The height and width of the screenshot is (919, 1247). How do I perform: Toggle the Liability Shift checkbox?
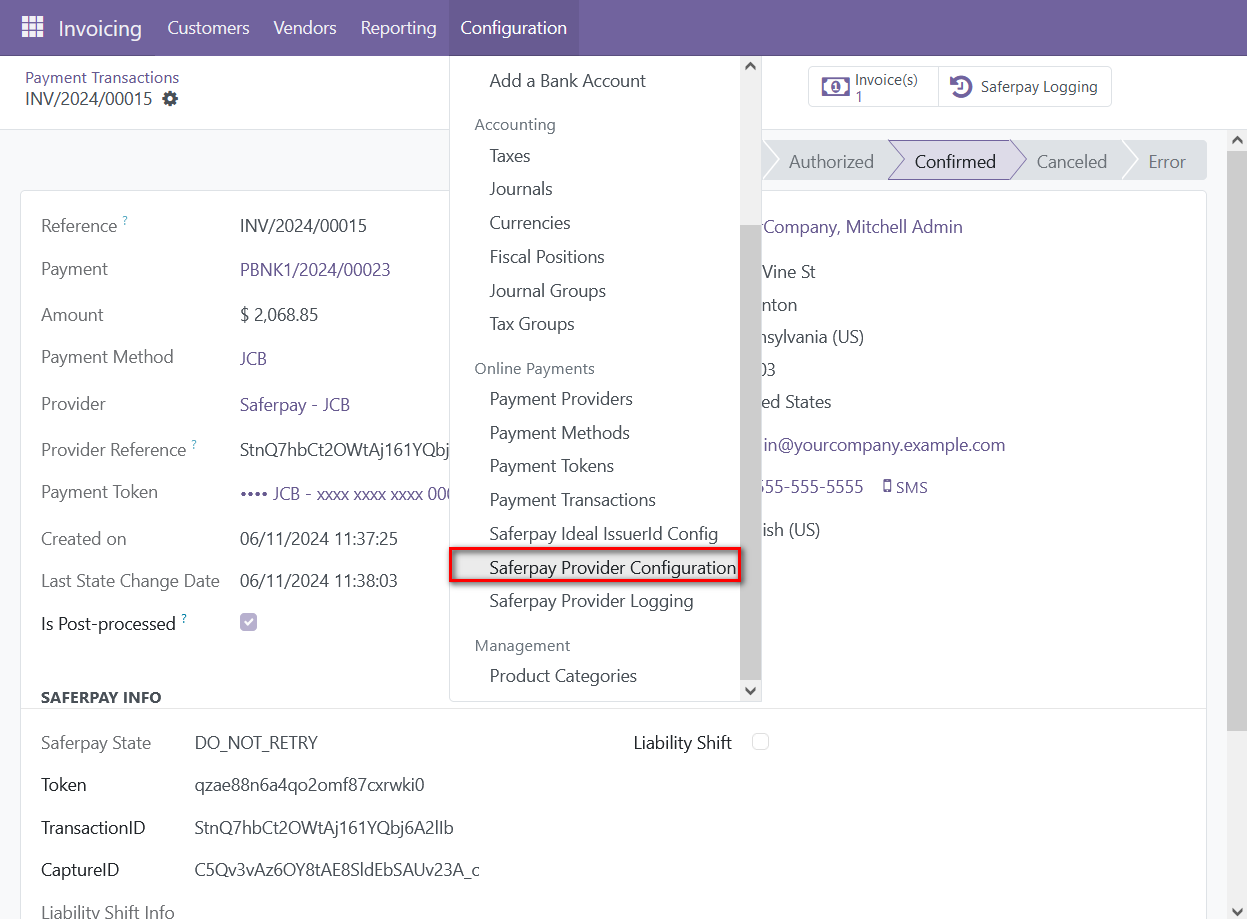[x=760, y=742]
